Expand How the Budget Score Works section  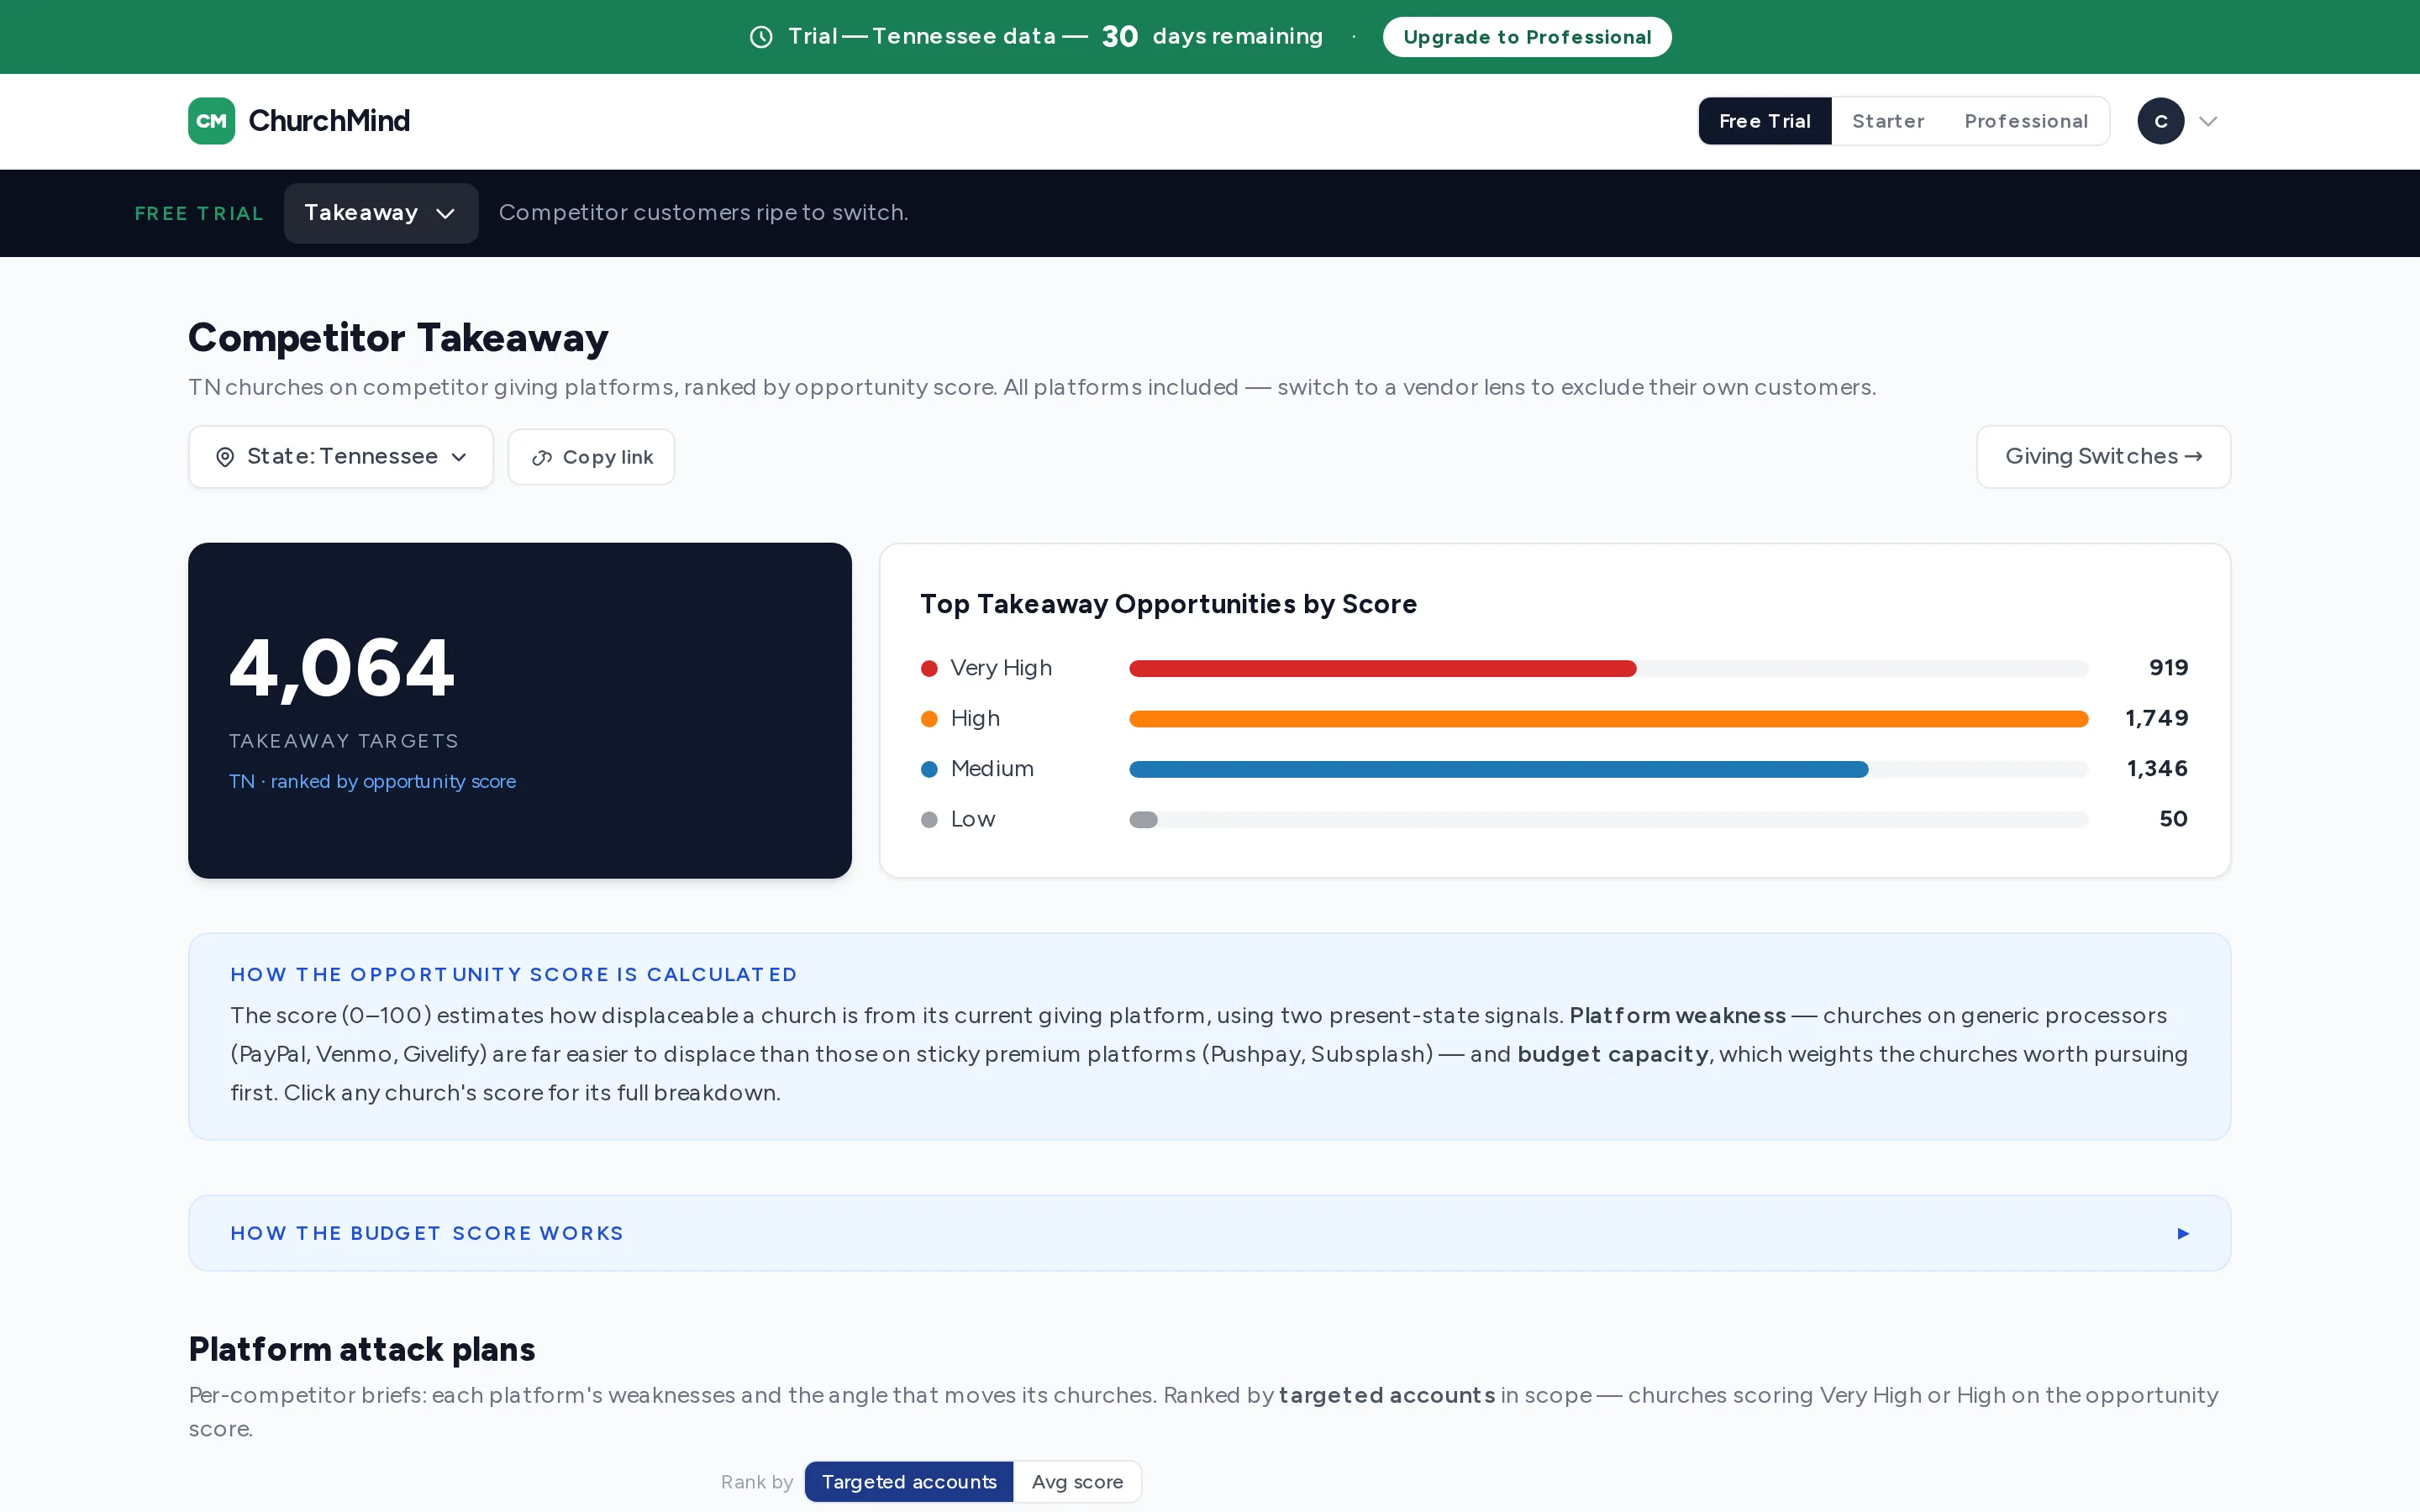[x=1209, y=1233]
